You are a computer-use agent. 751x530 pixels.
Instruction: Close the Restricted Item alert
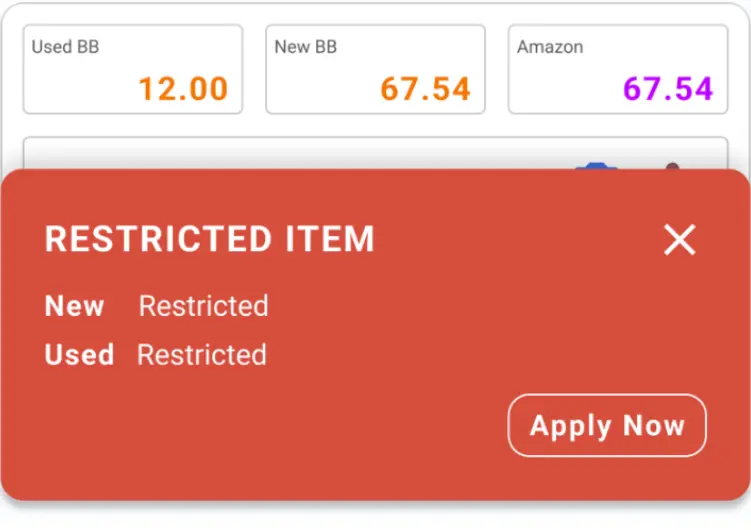pyautogui.click(x=680, y=240)
